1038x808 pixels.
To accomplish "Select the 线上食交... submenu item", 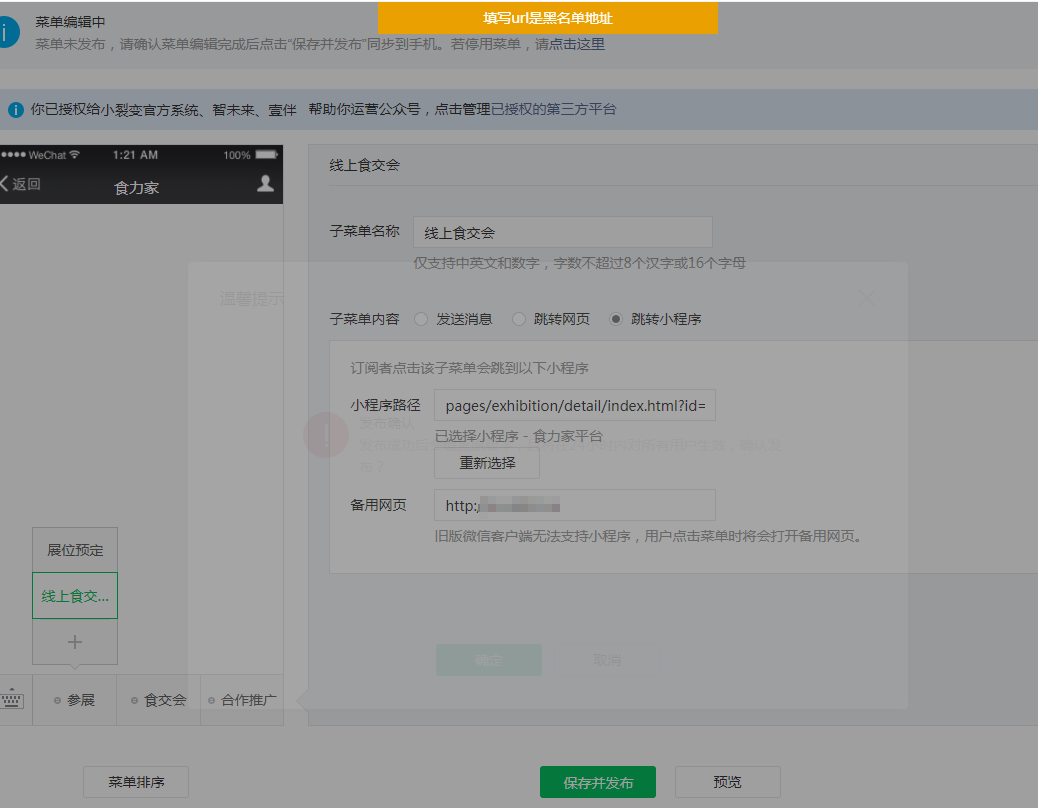I will pyautogui.click(x=75, y=596).
